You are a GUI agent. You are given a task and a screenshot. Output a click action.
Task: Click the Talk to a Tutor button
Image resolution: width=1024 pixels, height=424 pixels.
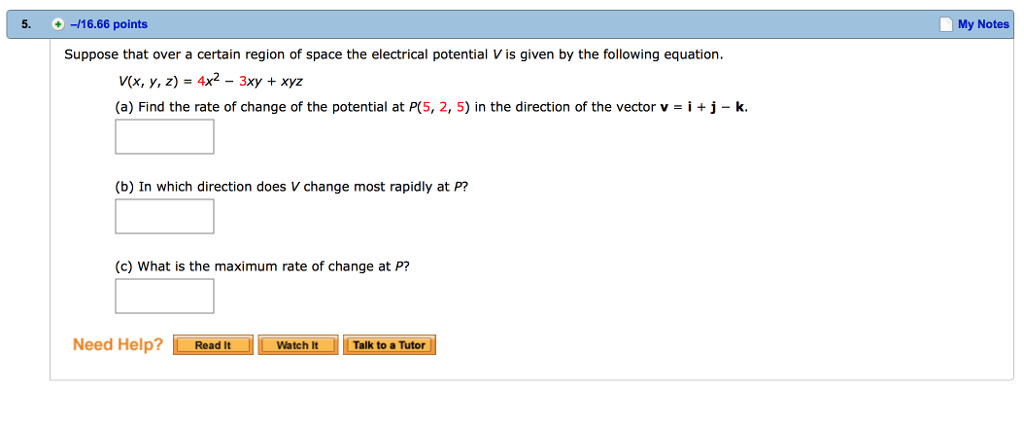click(x=389, y=346)
